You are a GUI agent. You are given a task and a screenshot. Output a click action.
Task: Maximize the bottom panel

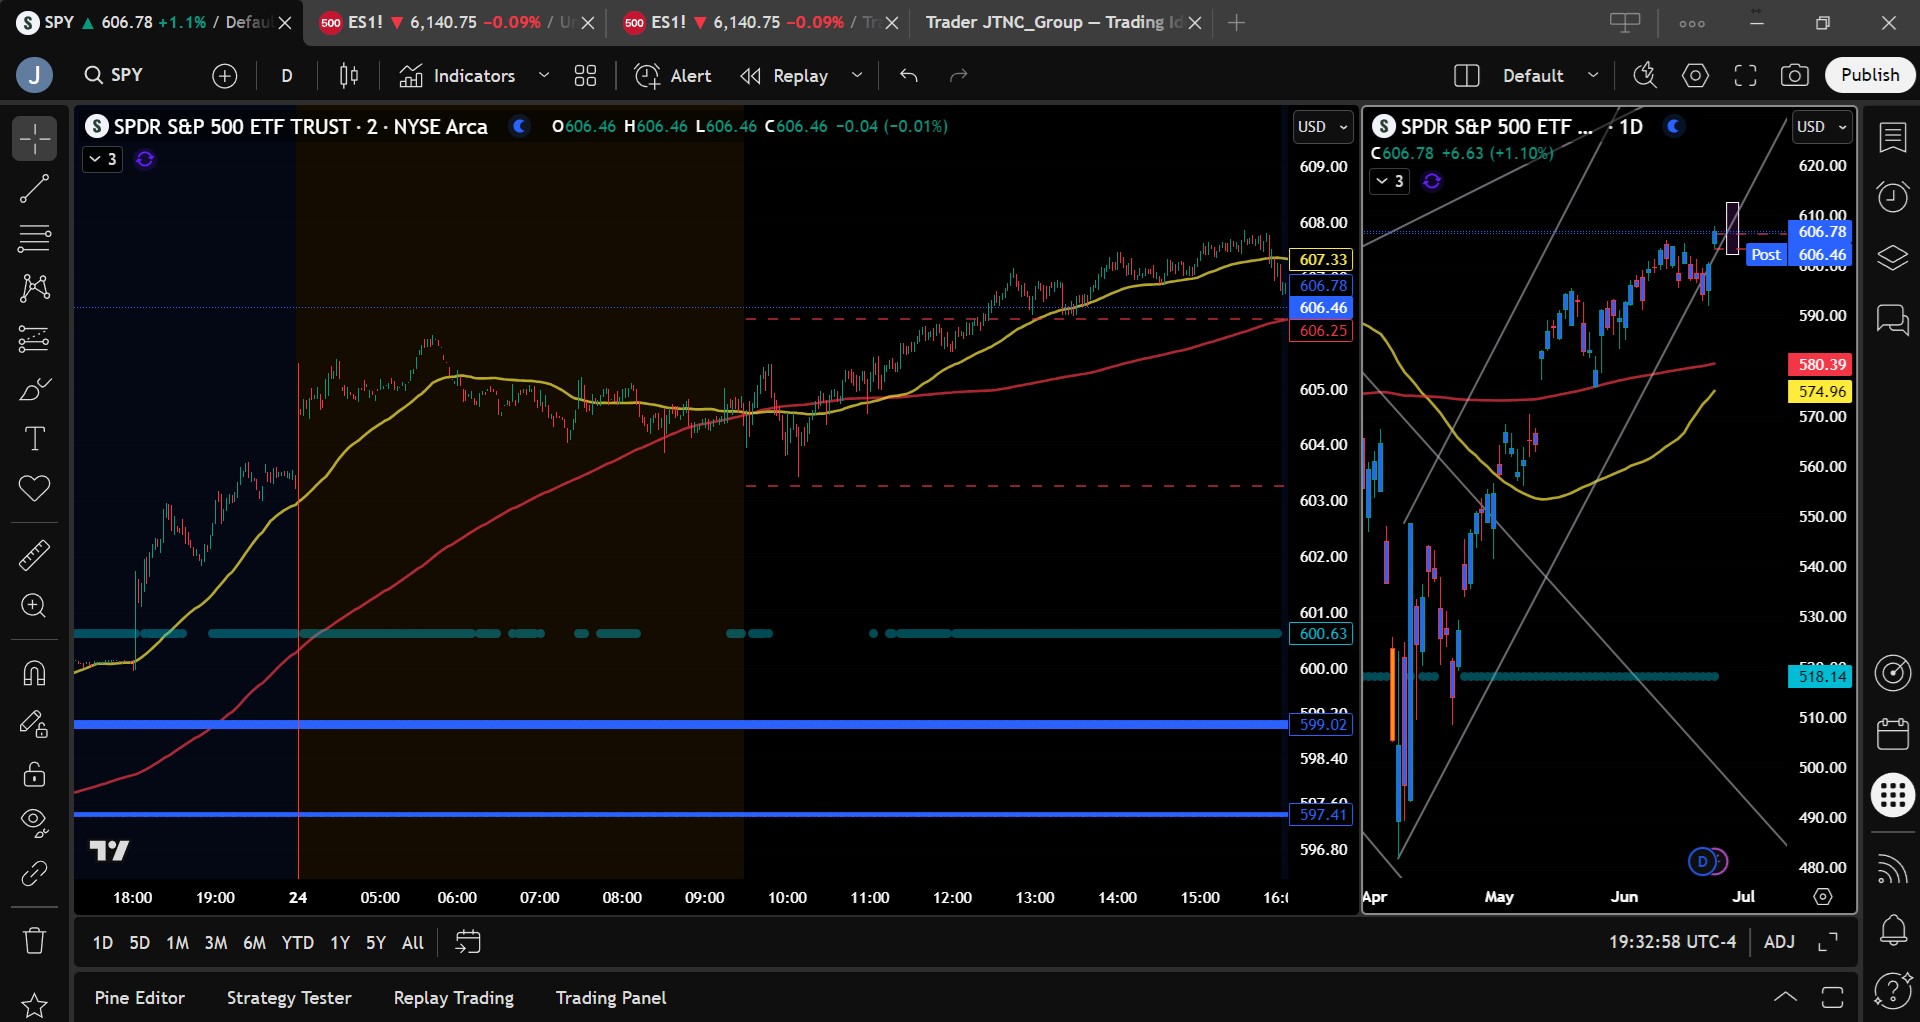(x=1832, y=997)
